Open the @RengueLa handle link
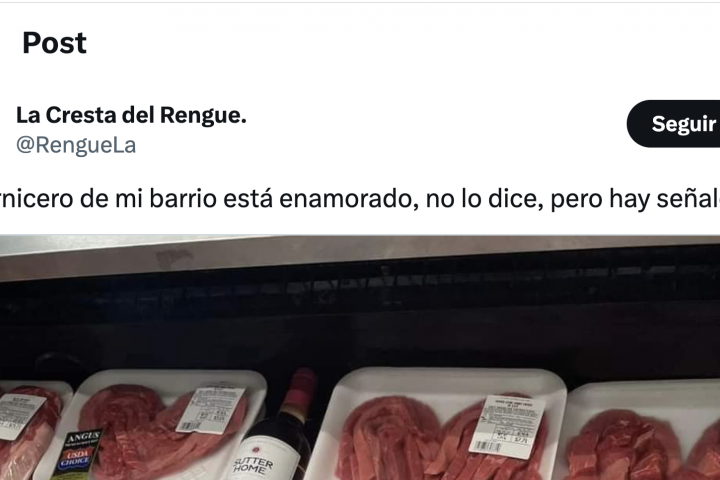This screenshot has width=720, height=480. click(76, 145)
